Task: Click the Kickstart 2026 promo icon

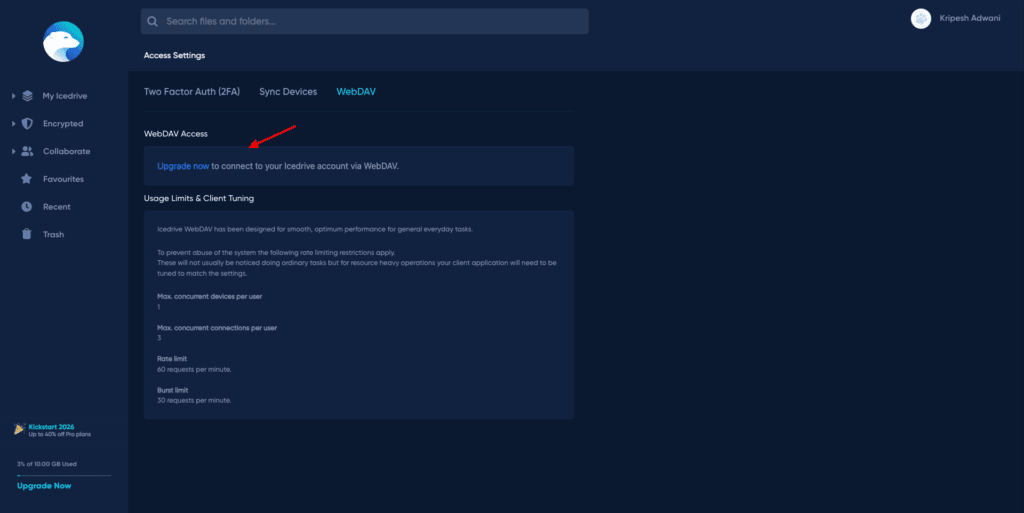Action: click(x=19, y=429)
